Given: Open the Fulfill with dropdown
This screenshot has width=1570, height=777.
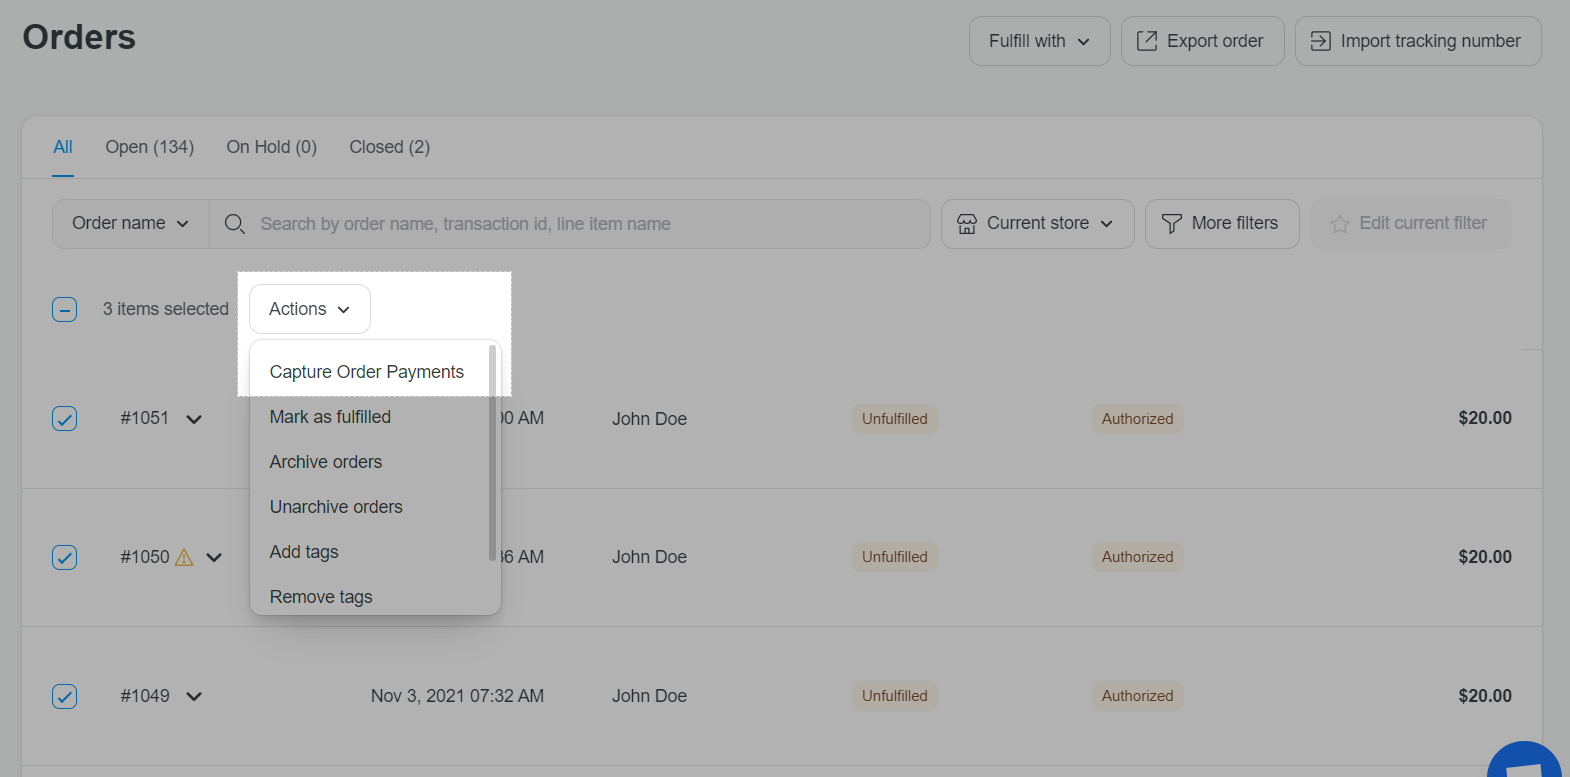Looking at the screenshot, I should [1039, 41].
